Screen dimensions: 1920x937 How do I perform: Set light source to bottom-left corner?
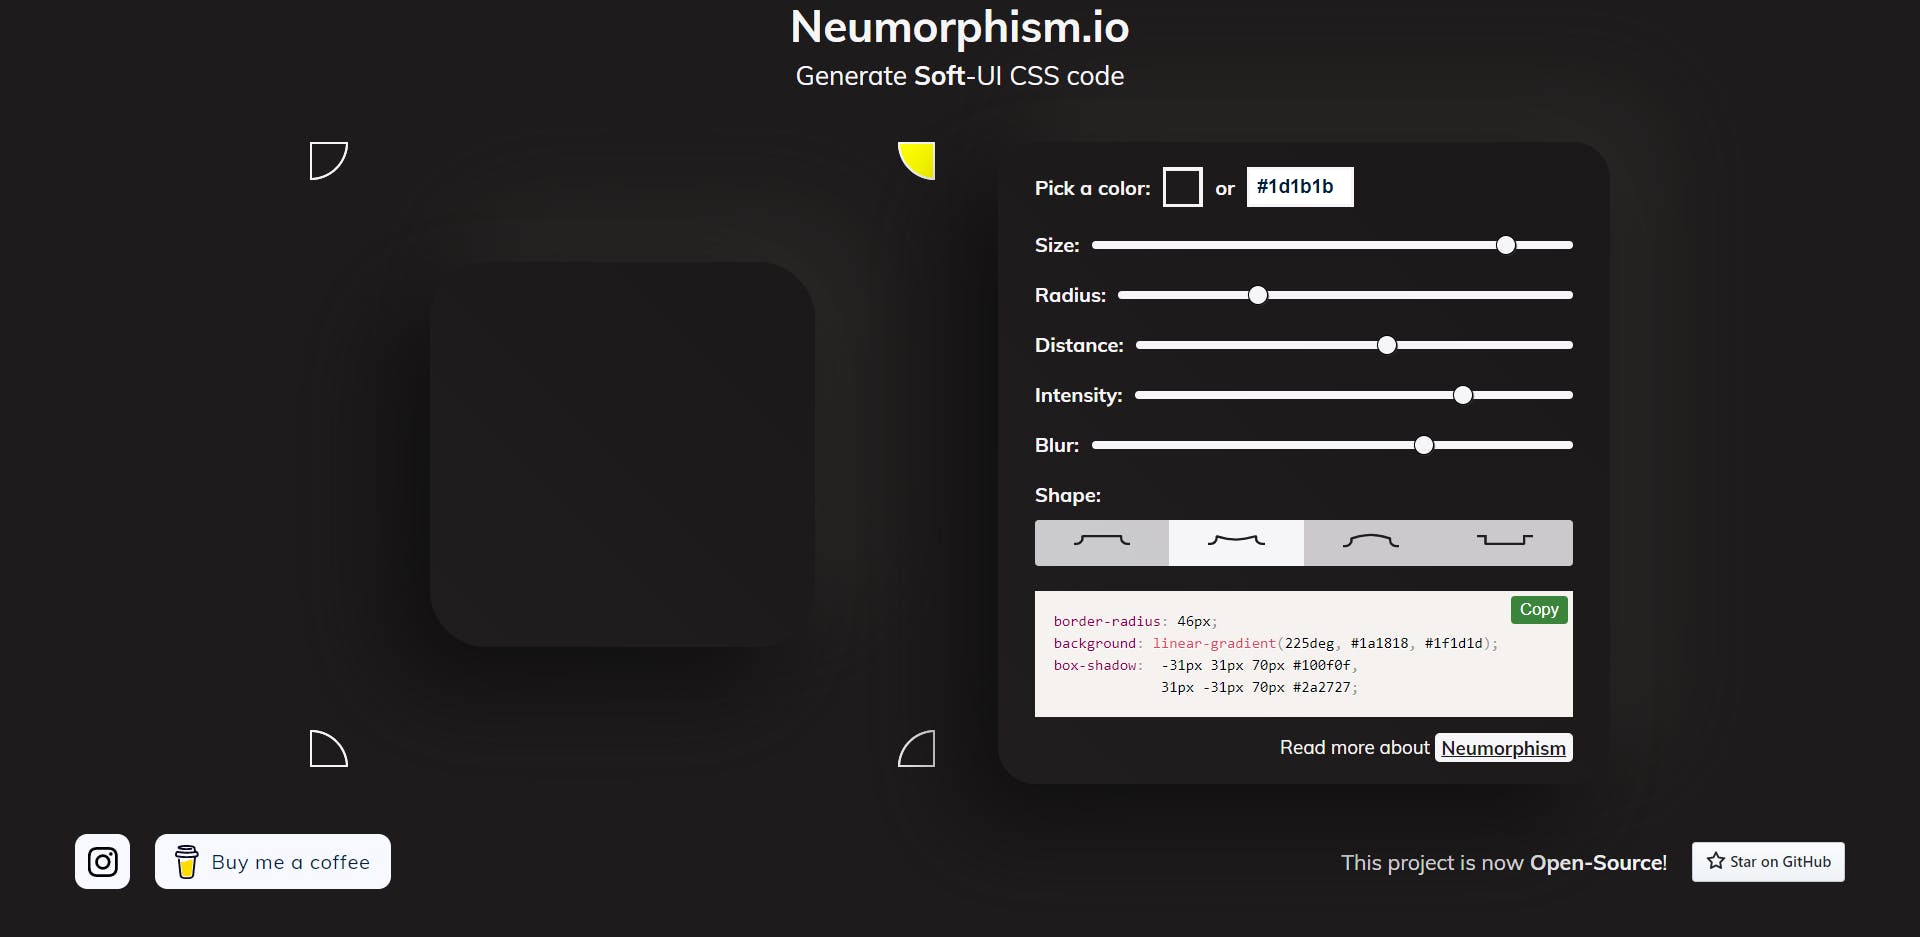coord(328,748)
